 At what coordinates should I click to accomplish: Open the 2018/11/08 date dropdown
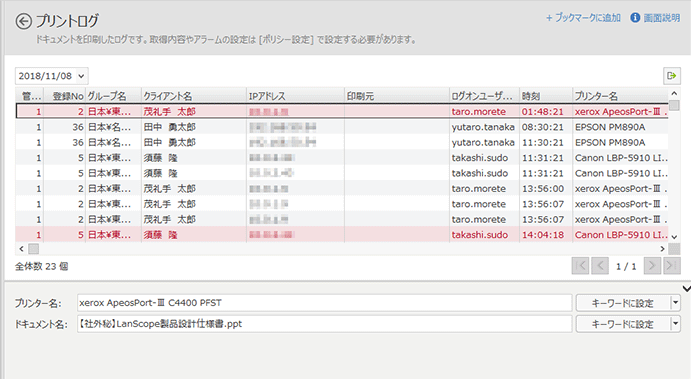click(52, 76)
